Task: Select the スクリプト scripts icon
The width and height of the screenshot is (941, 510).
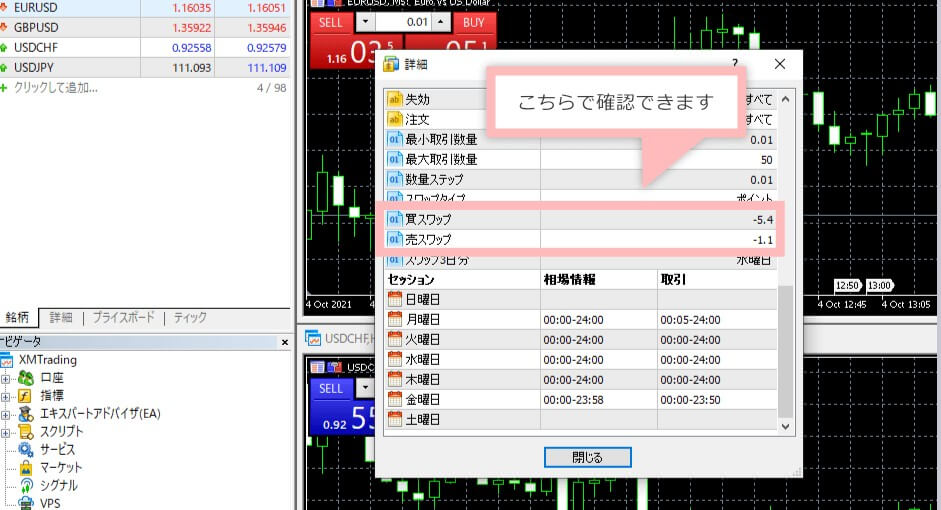Action: [x=25, y=432]
